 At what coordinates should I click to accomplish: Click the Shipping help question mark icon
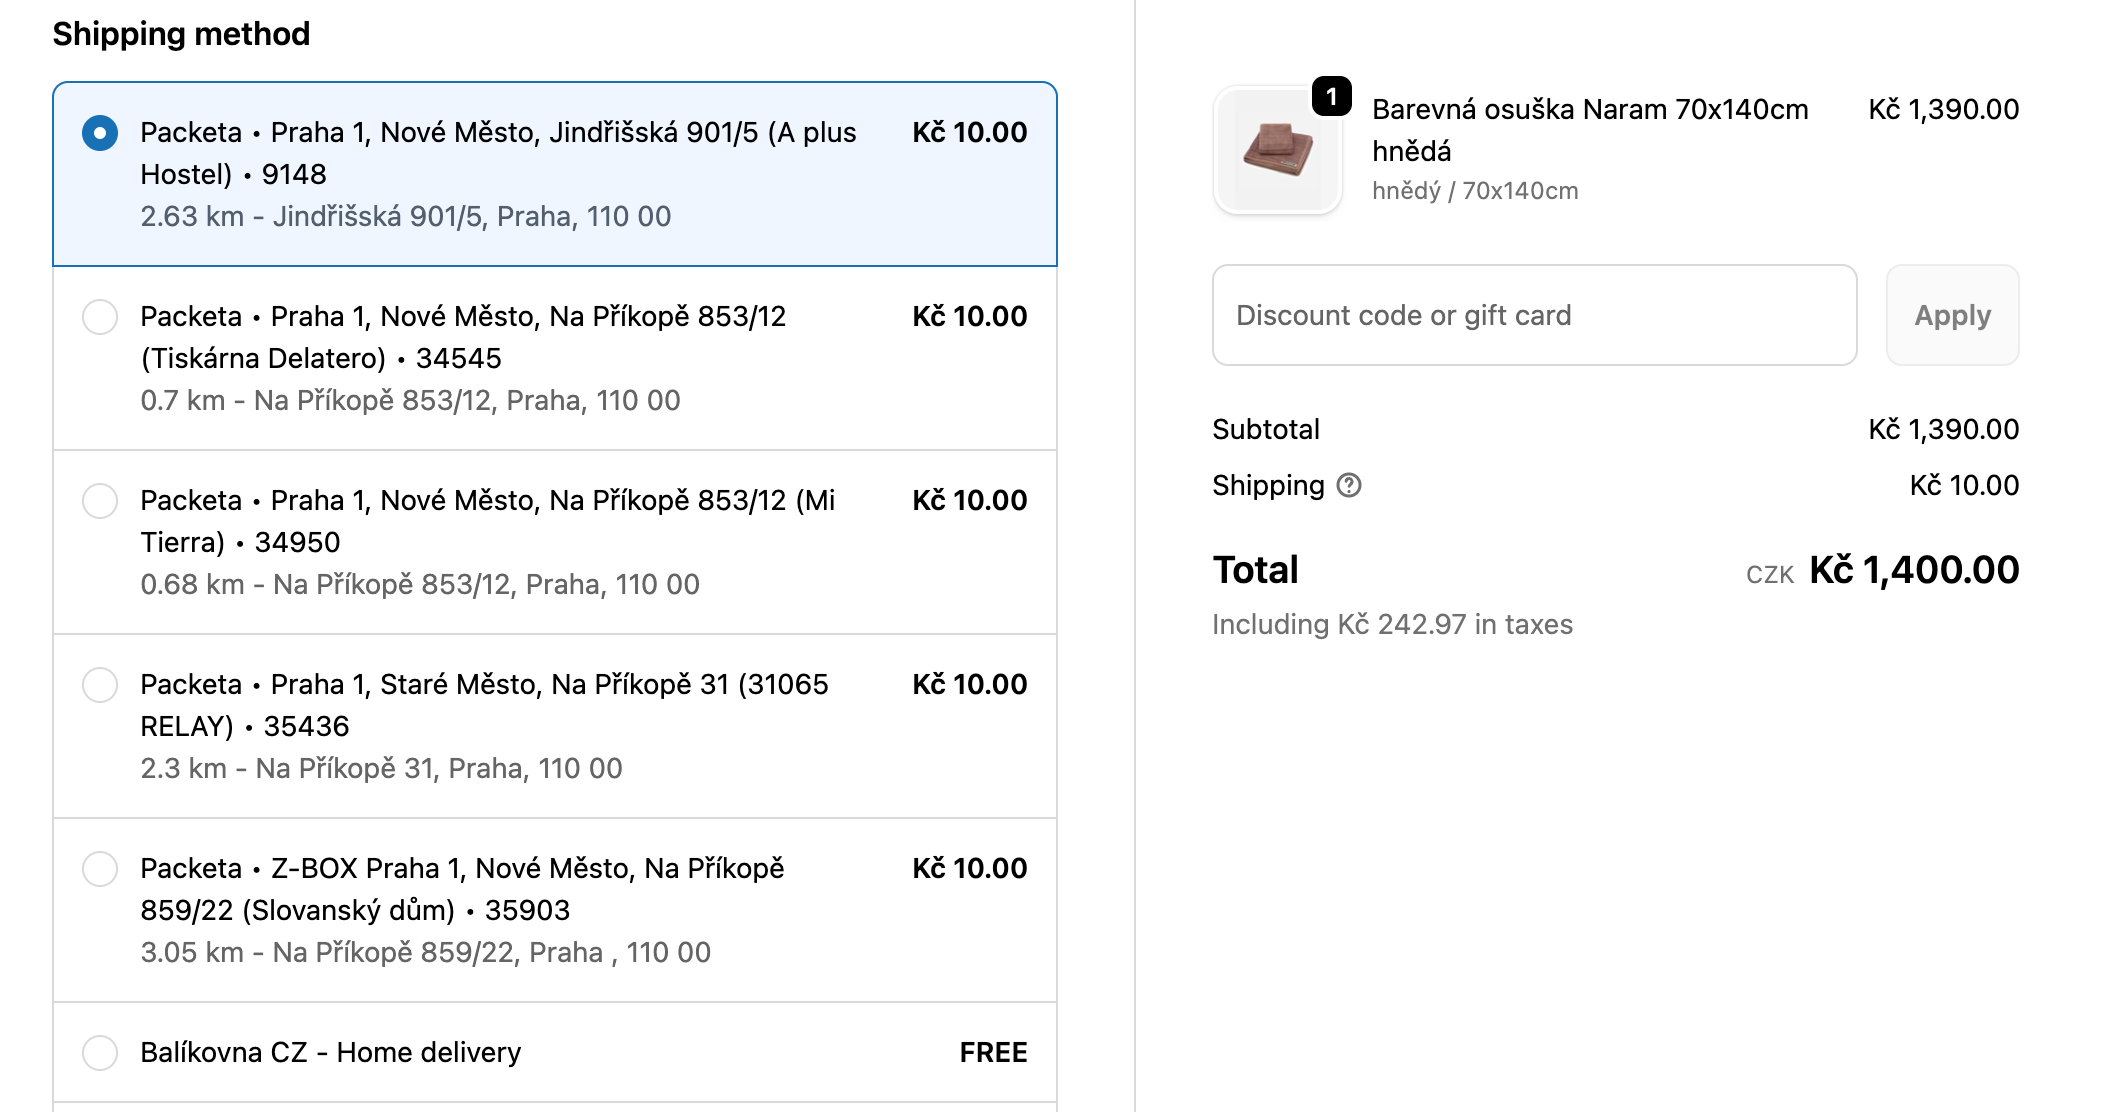pyautogui.click(x=1349, y=486)
